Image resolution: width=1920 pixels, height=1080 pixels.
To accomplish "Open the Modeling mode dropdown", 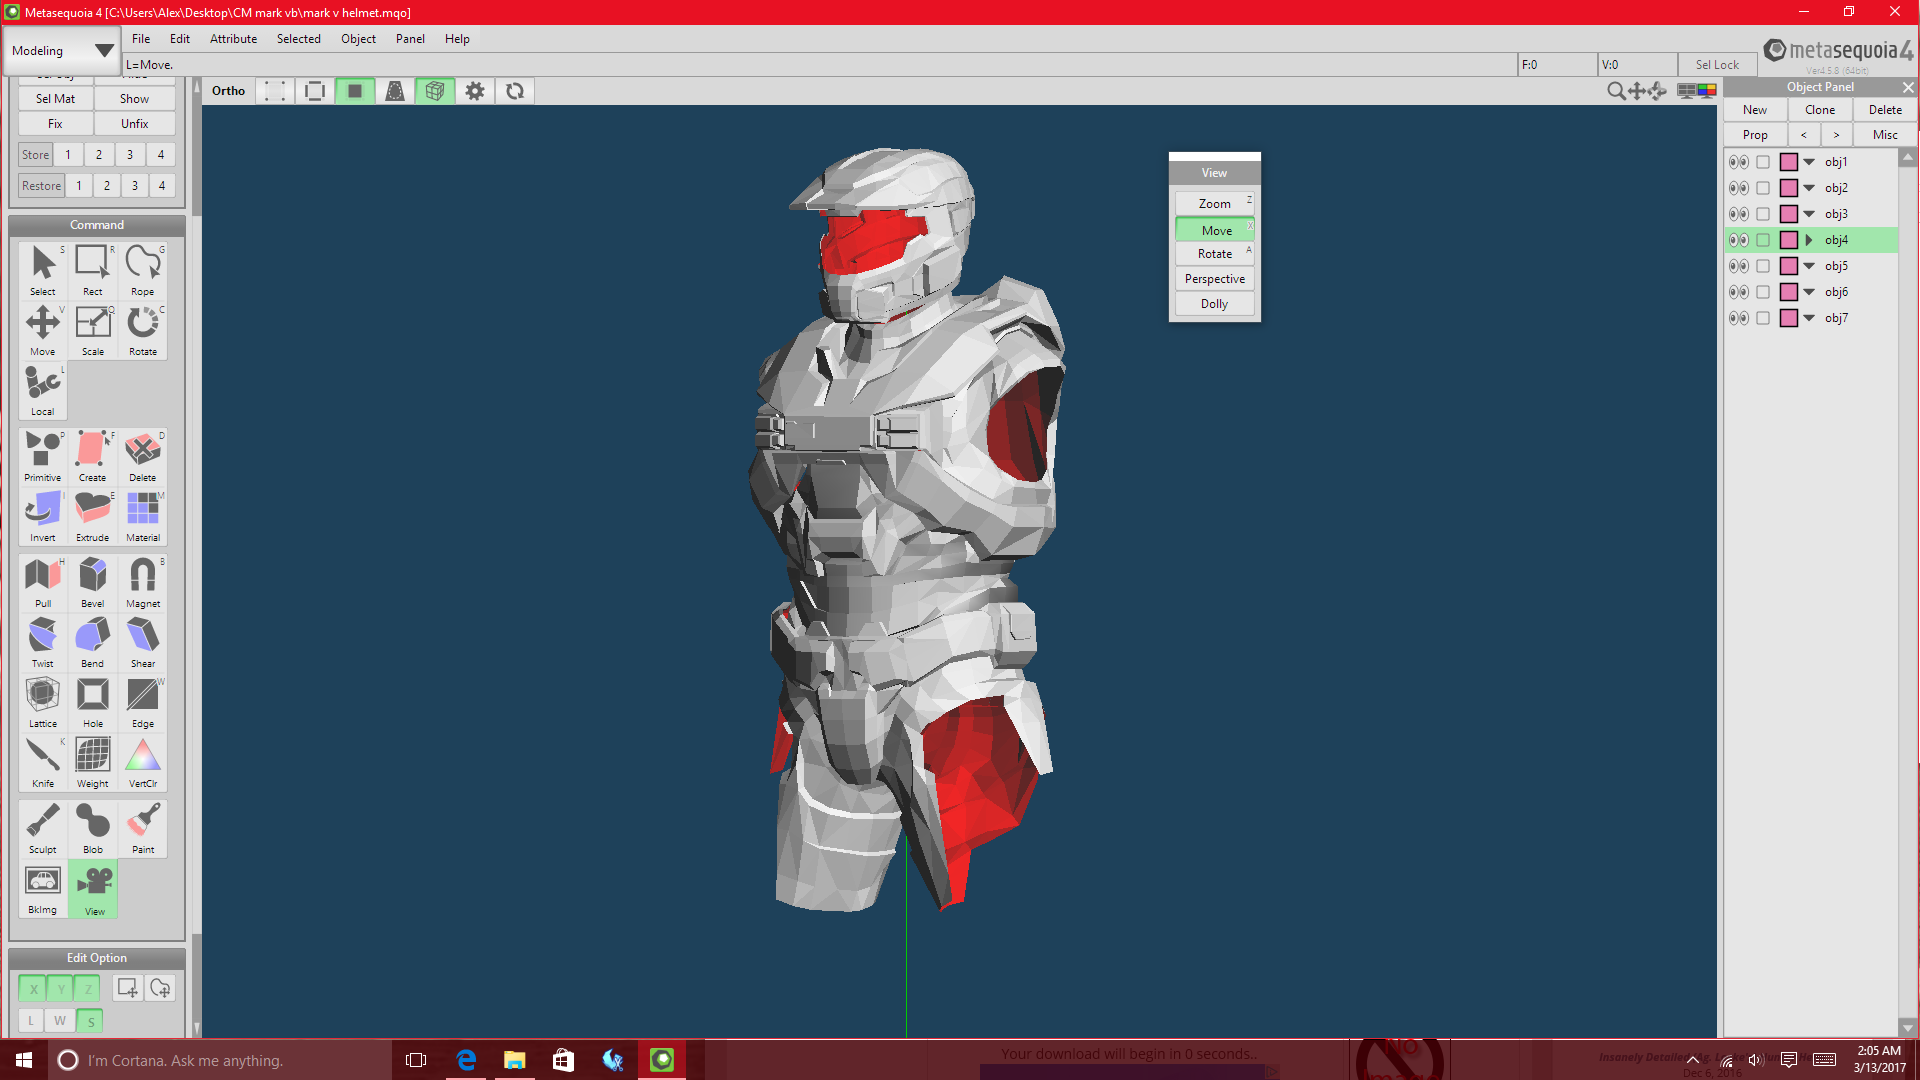I will 62,51.
